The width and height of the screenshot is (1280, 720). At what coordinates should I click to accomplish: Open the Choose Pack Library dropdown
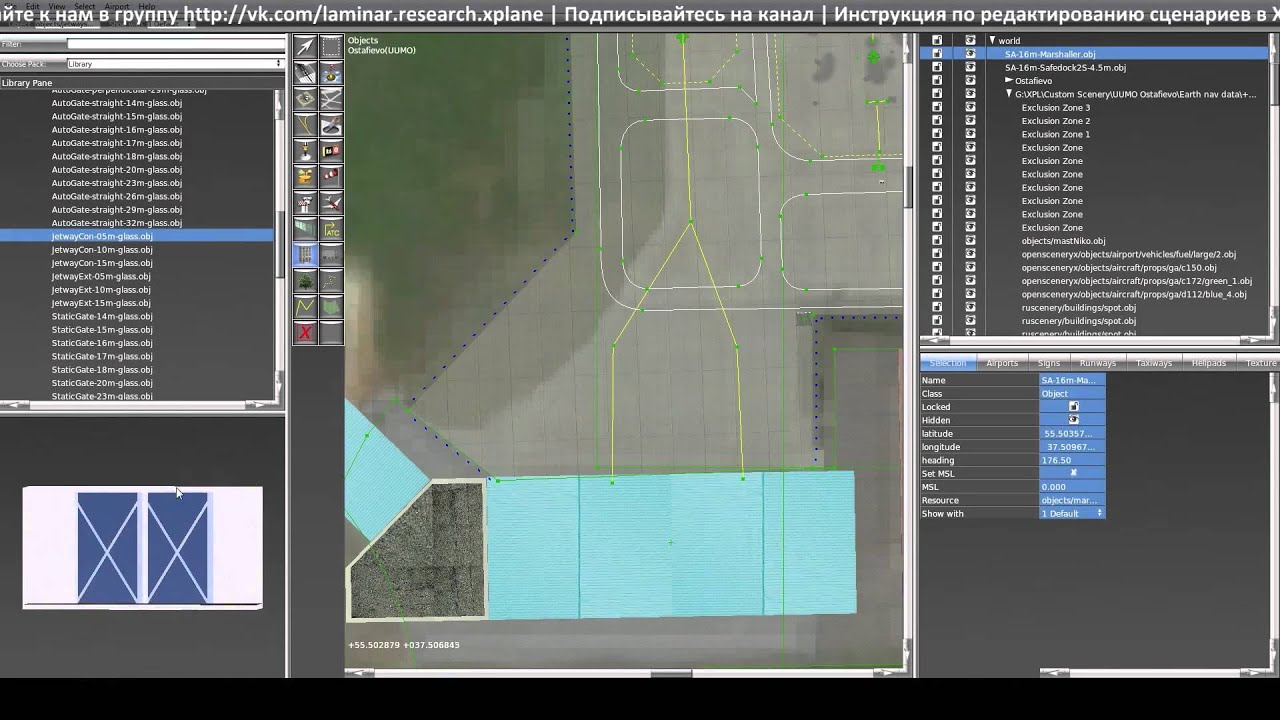175,64
